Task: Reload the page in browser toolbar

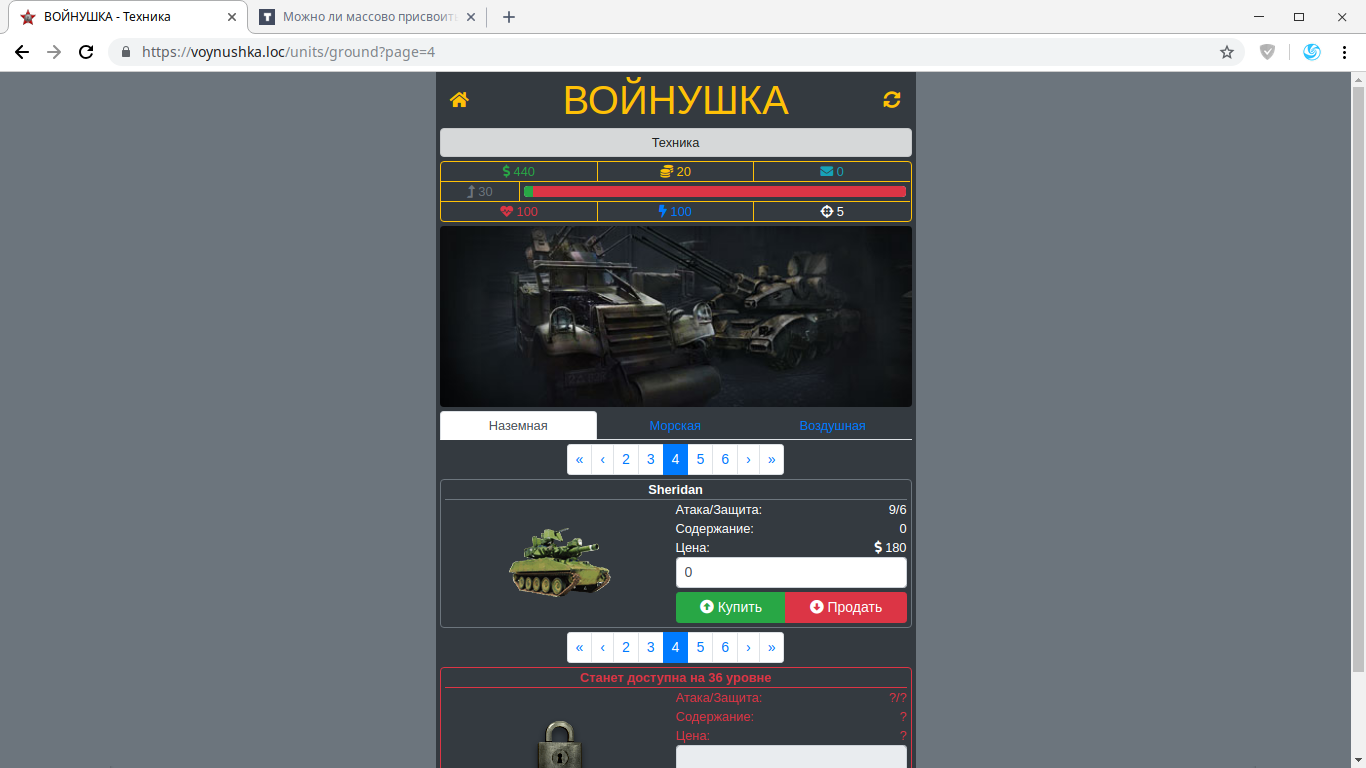Action: click(86, 52)
